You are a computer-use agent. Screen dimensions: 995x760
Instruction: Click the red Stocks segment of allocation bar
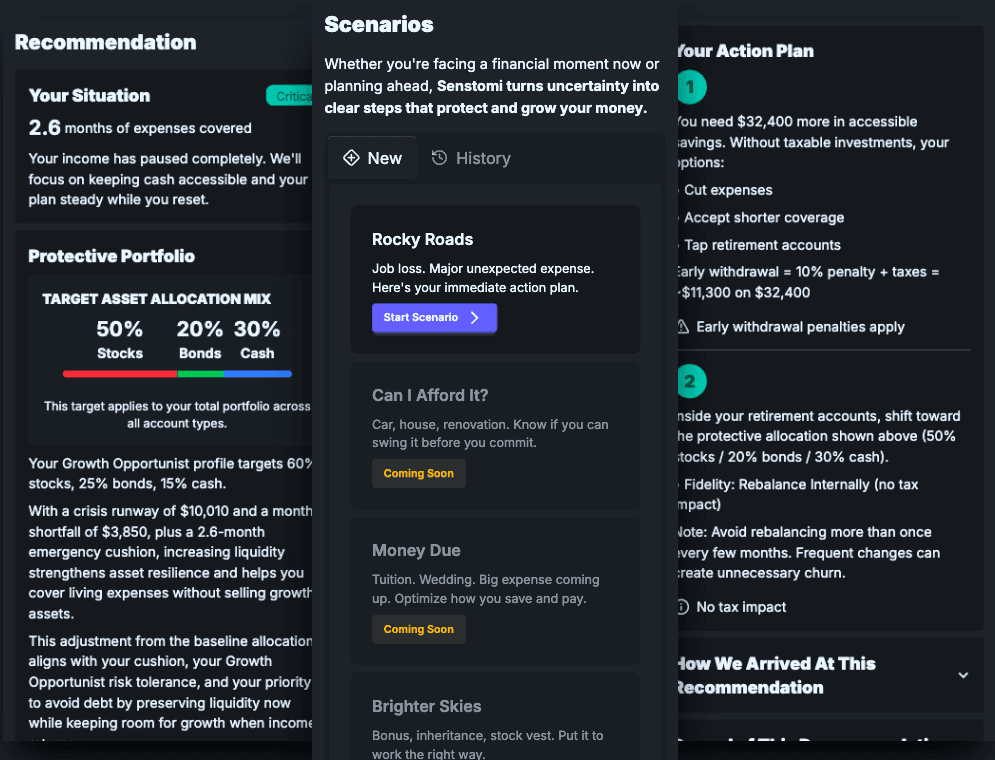(120, 374)
